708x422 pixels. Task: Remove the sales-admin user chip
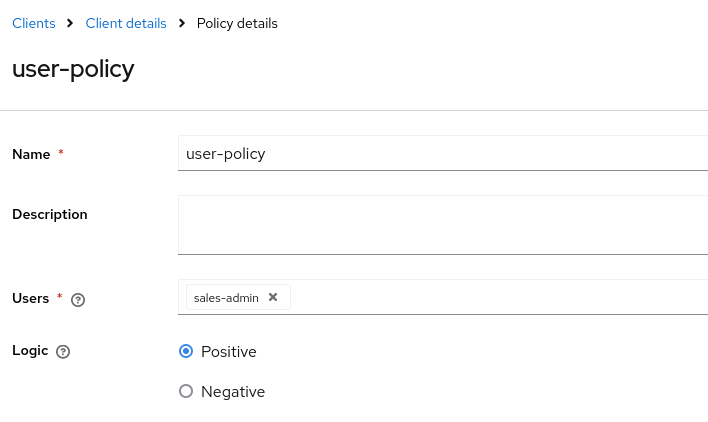click(x=273, y=297)
